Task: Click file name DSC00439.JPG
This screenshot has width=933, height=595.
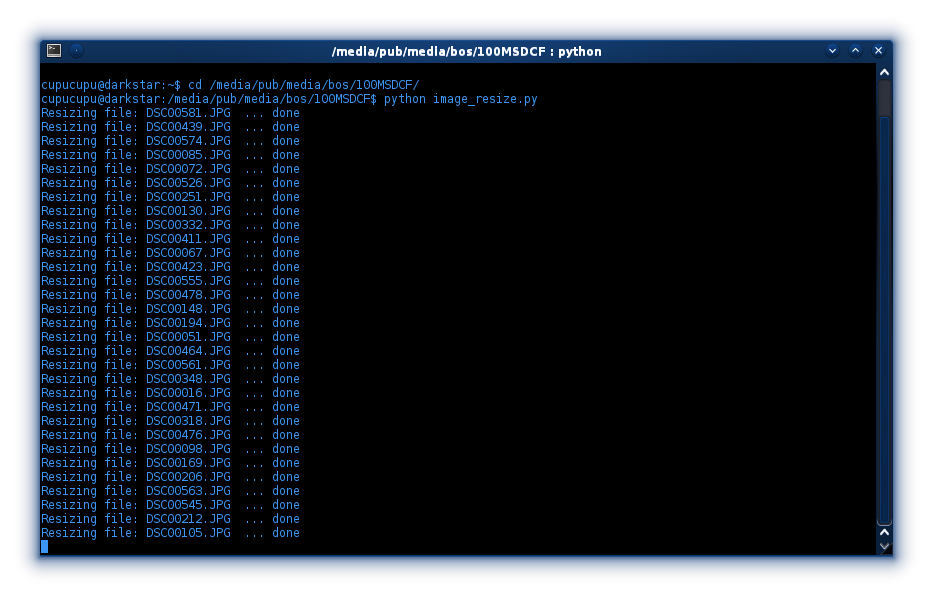Action: [188, 127]
